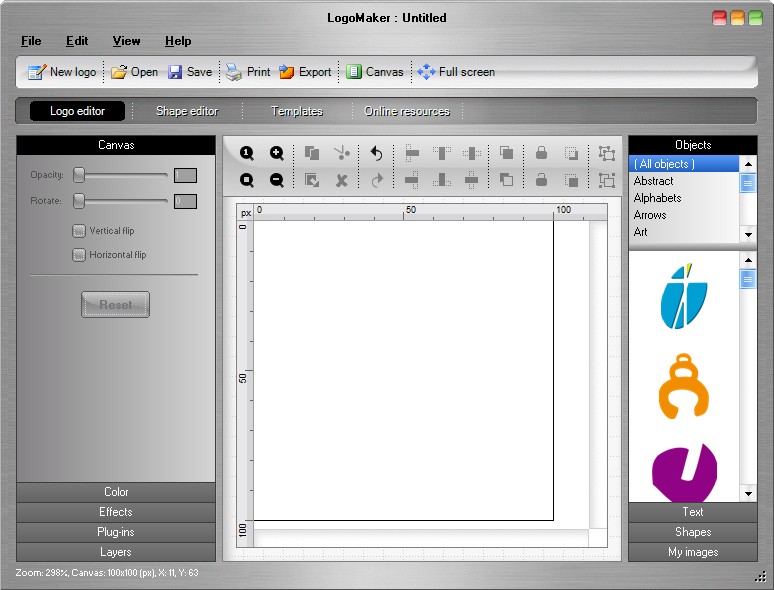774x590 pixels.
Task: Click the Export toolbar button
Action: click(x=305, y=72)
